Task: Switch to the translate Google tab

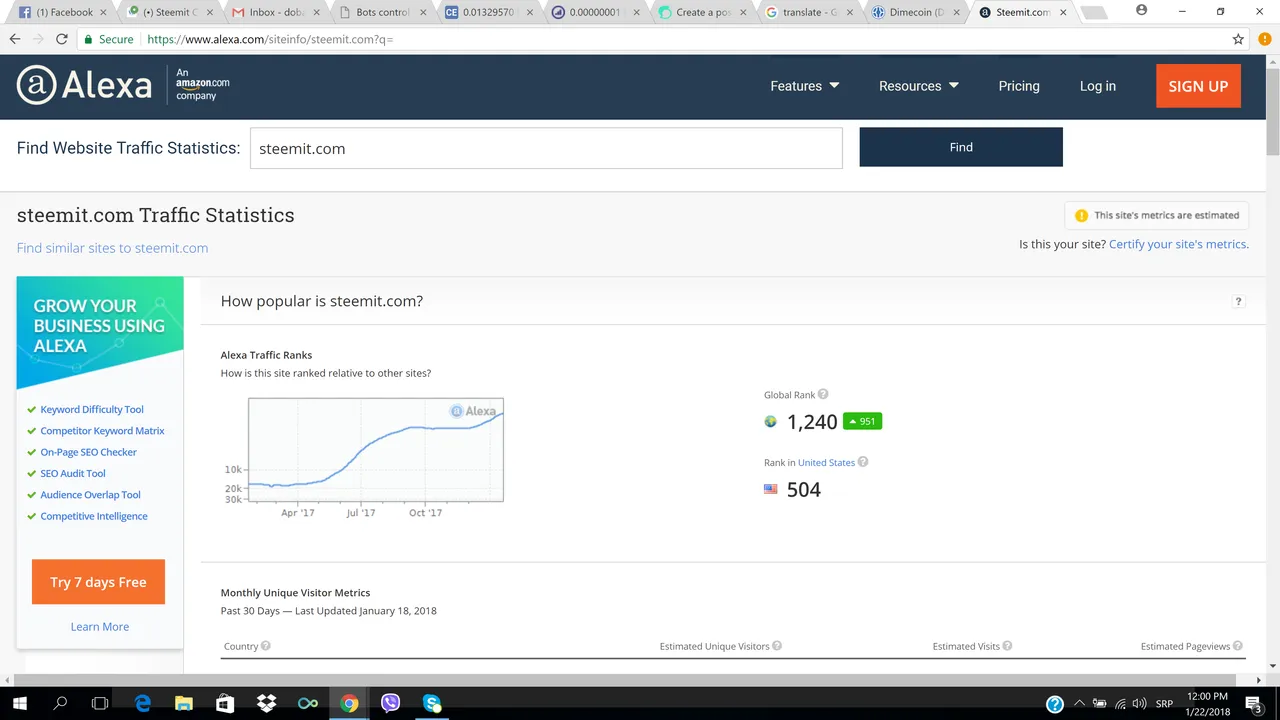Action: coord(807,12)
